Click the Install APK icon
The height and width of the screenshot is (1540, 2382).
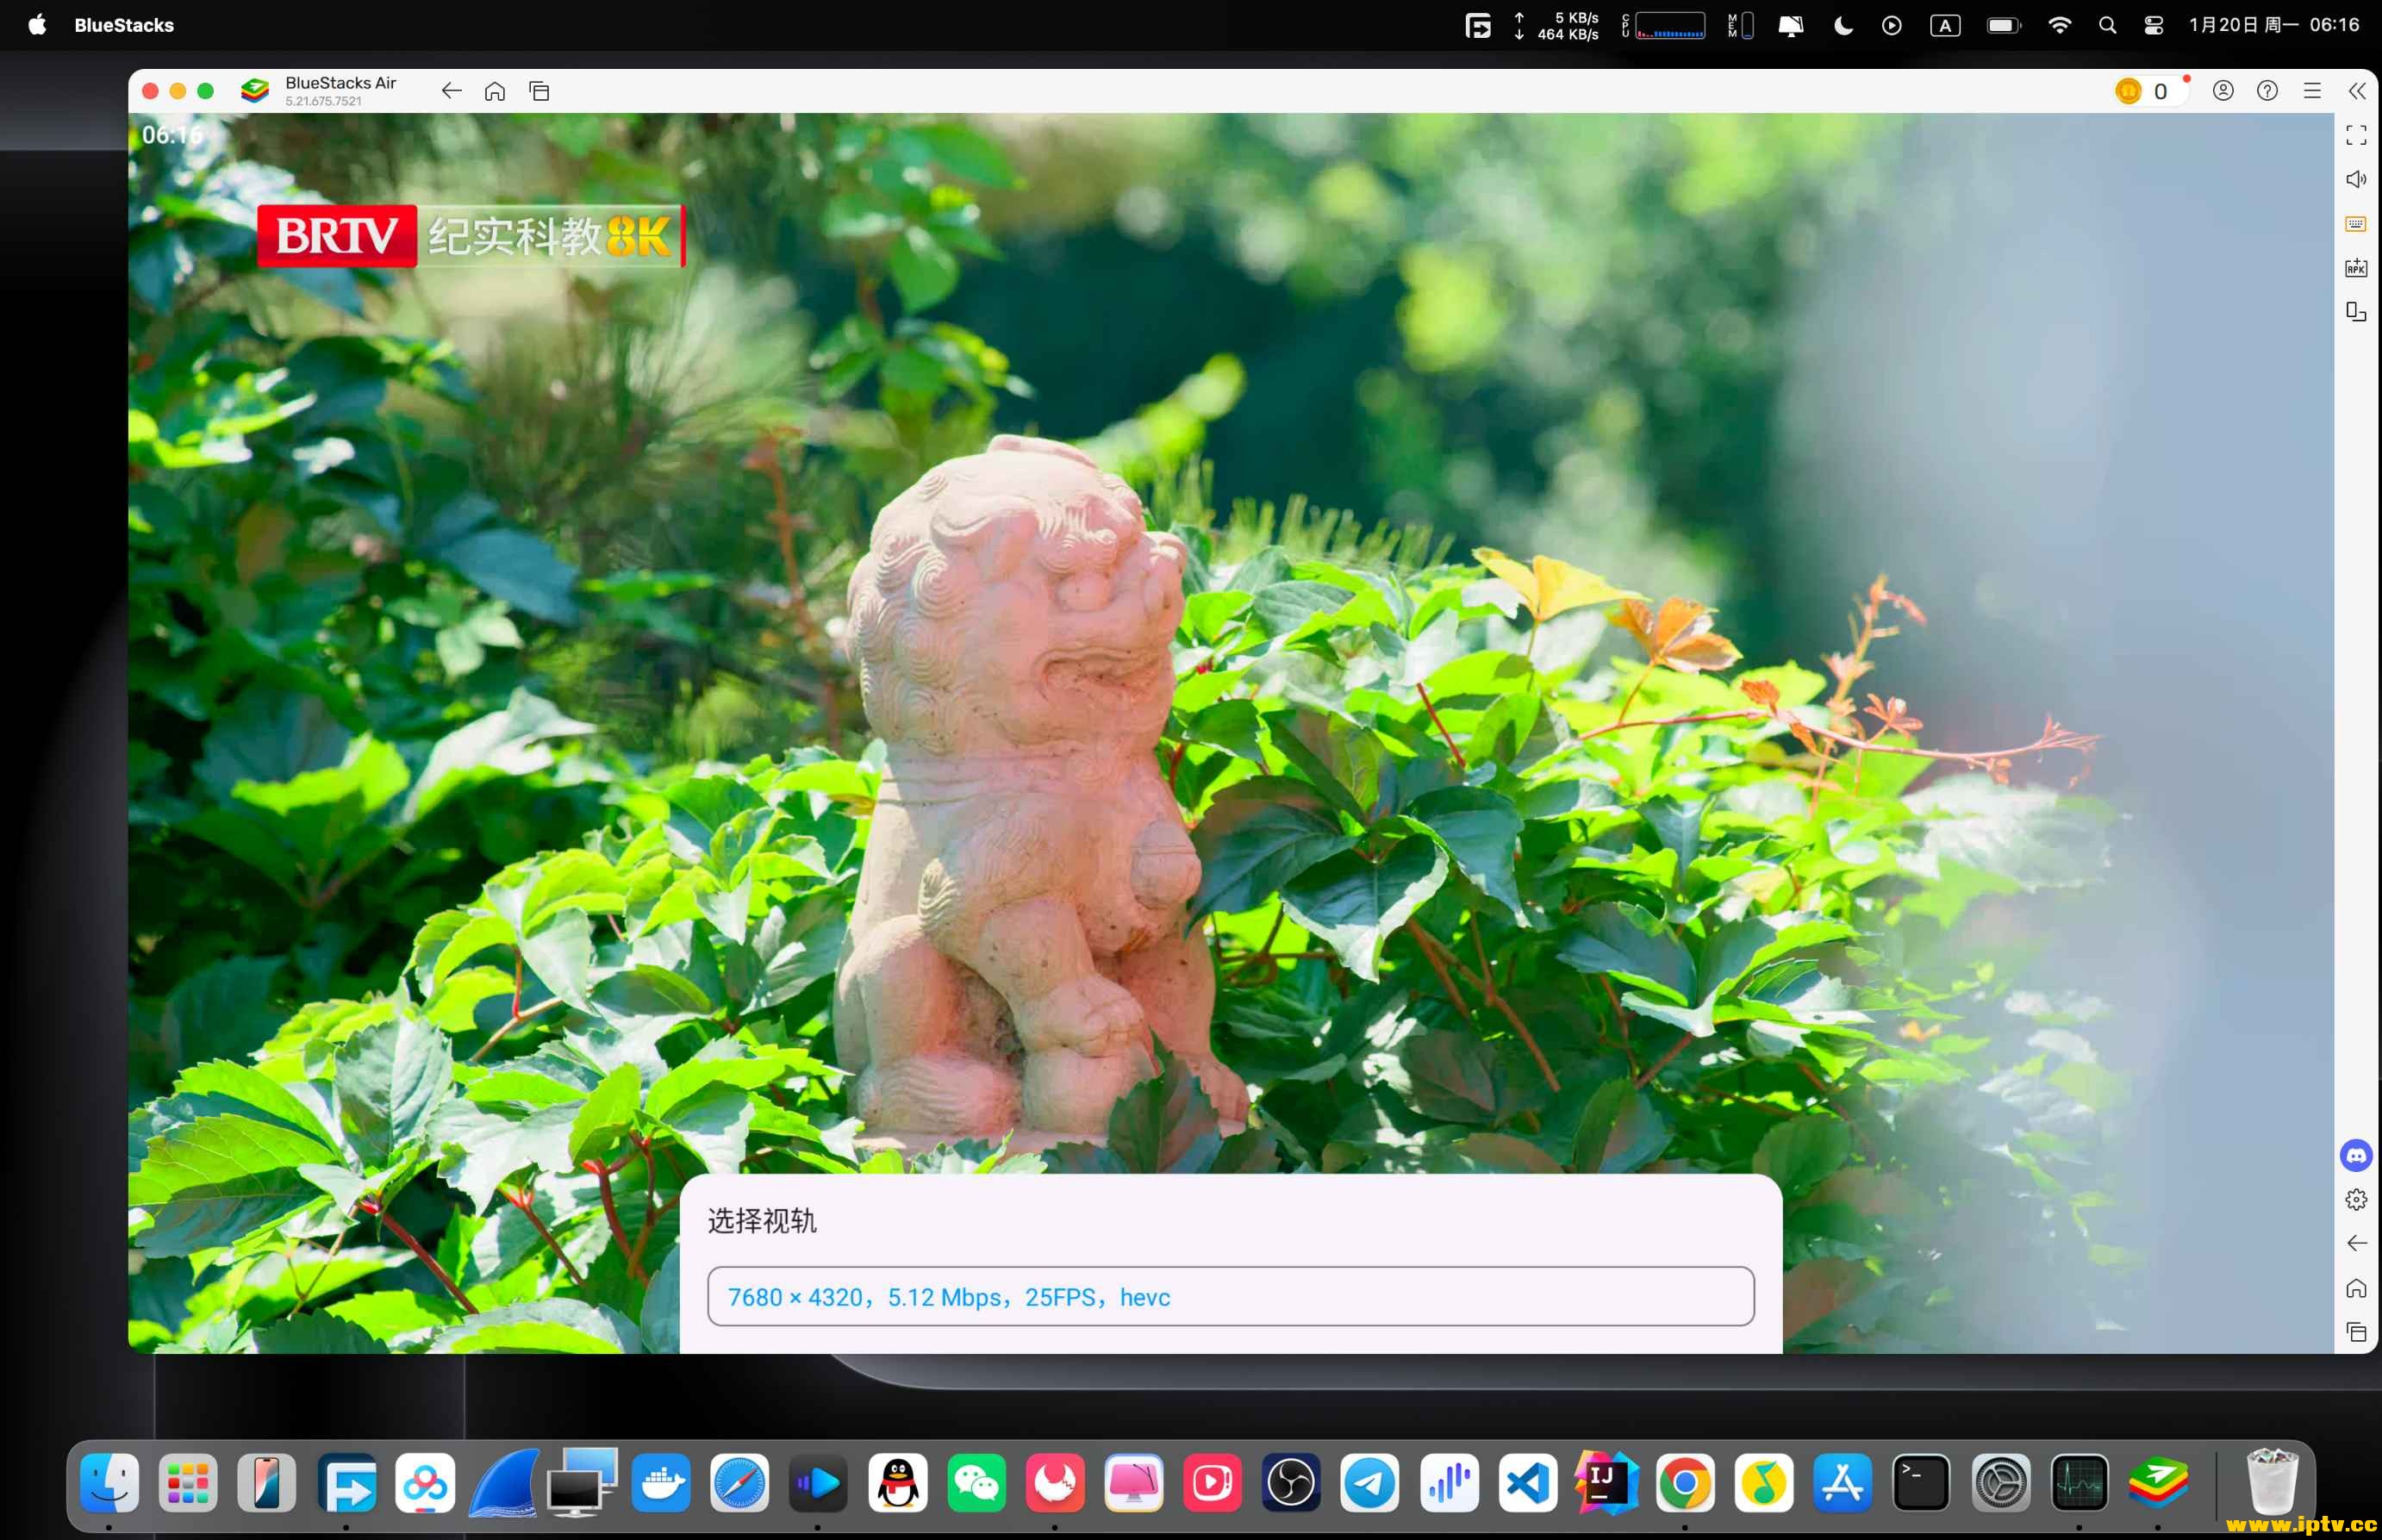[2356, 268]
